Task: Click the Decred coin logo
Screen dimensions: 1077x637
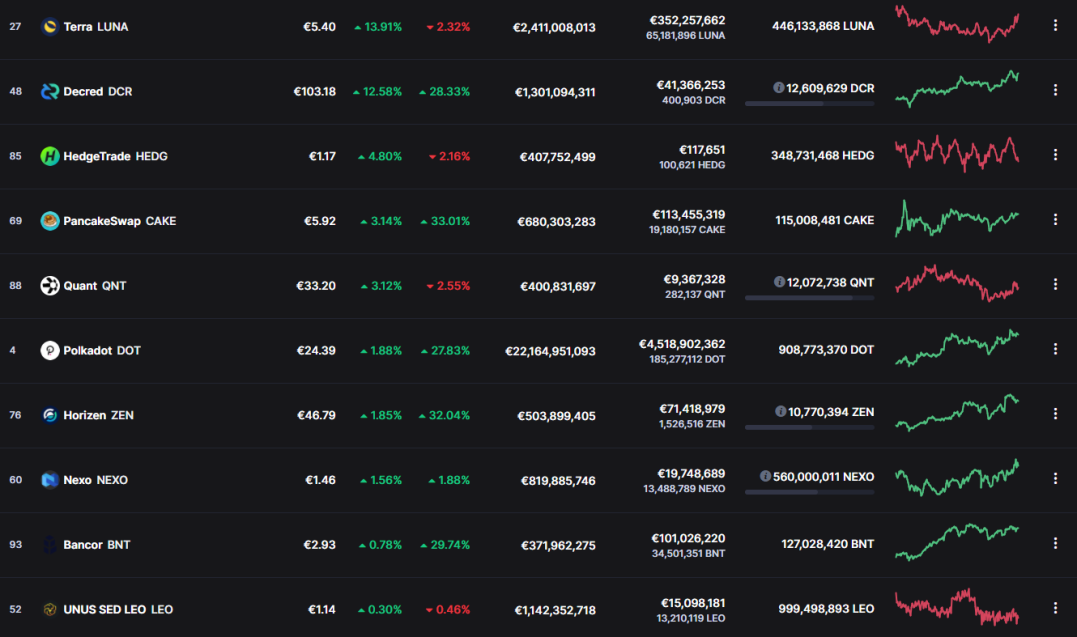Action: (x=49, y=91)
